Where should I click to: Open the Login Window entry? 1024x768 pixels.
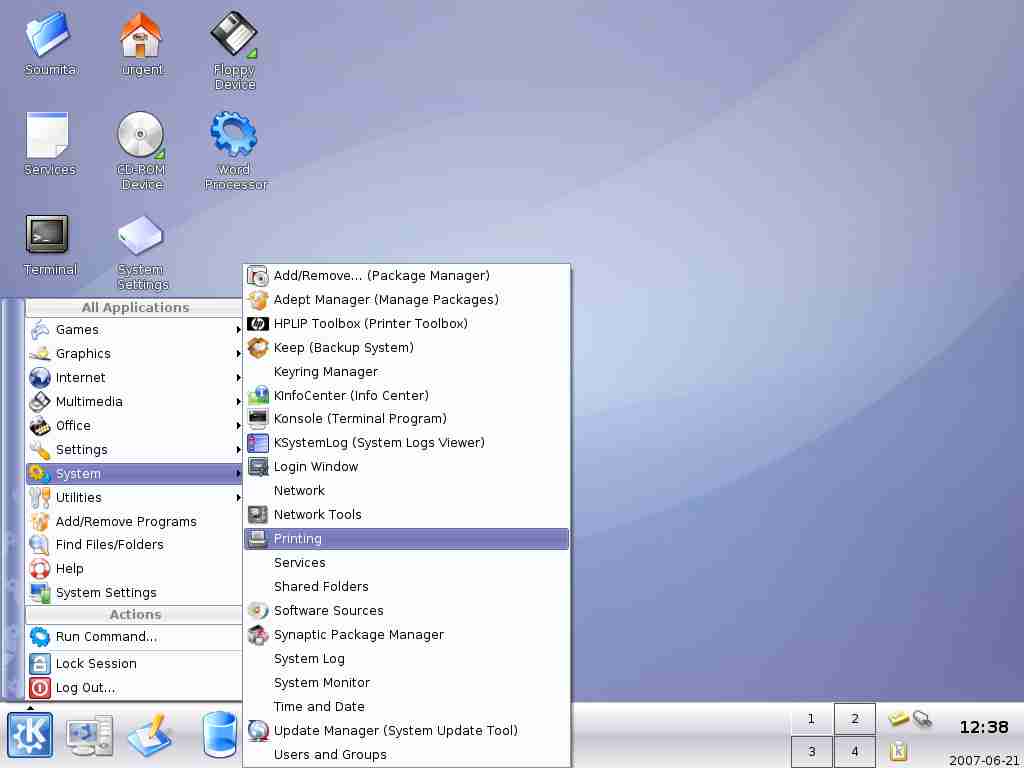point(406,467)
